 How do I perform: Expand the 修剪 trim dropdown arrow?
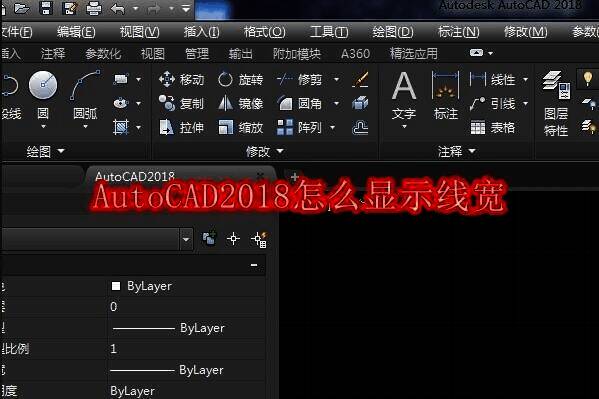point(336,79)
